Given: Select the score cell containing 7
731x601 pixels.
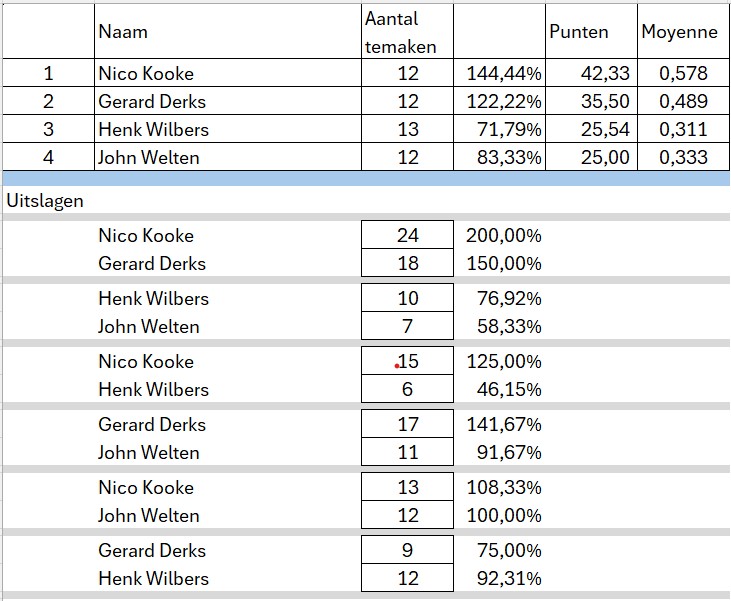Looking at the screenshot, I should coord(407,327).
